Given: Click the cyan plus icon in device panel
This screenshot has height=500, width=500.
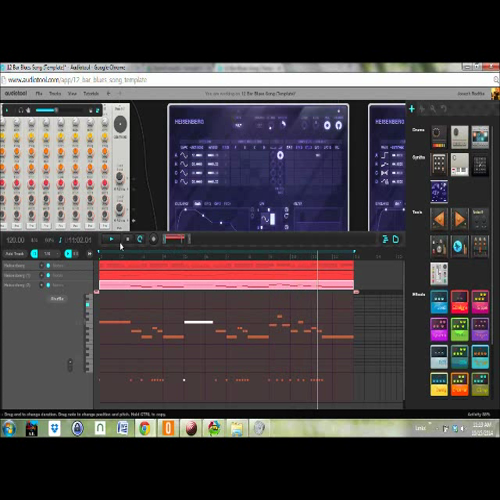Looking at the screenshot, I should coord(412,109).
